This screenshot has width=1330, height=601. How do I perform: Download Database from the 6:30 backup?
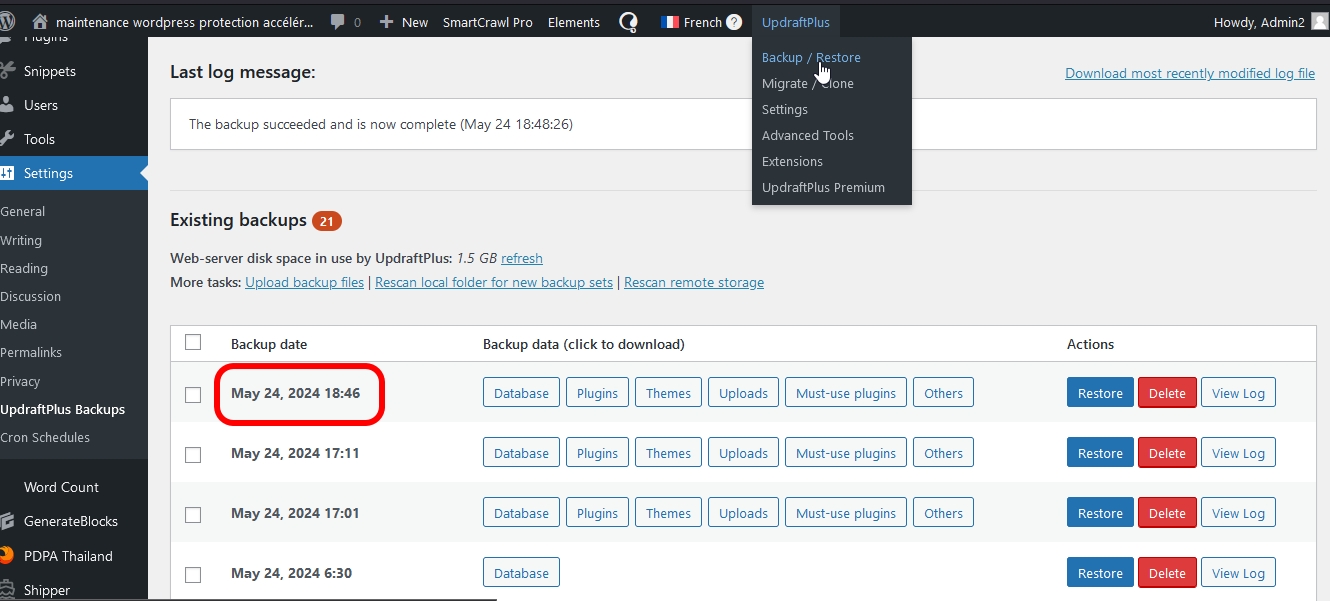coord(521,573)
